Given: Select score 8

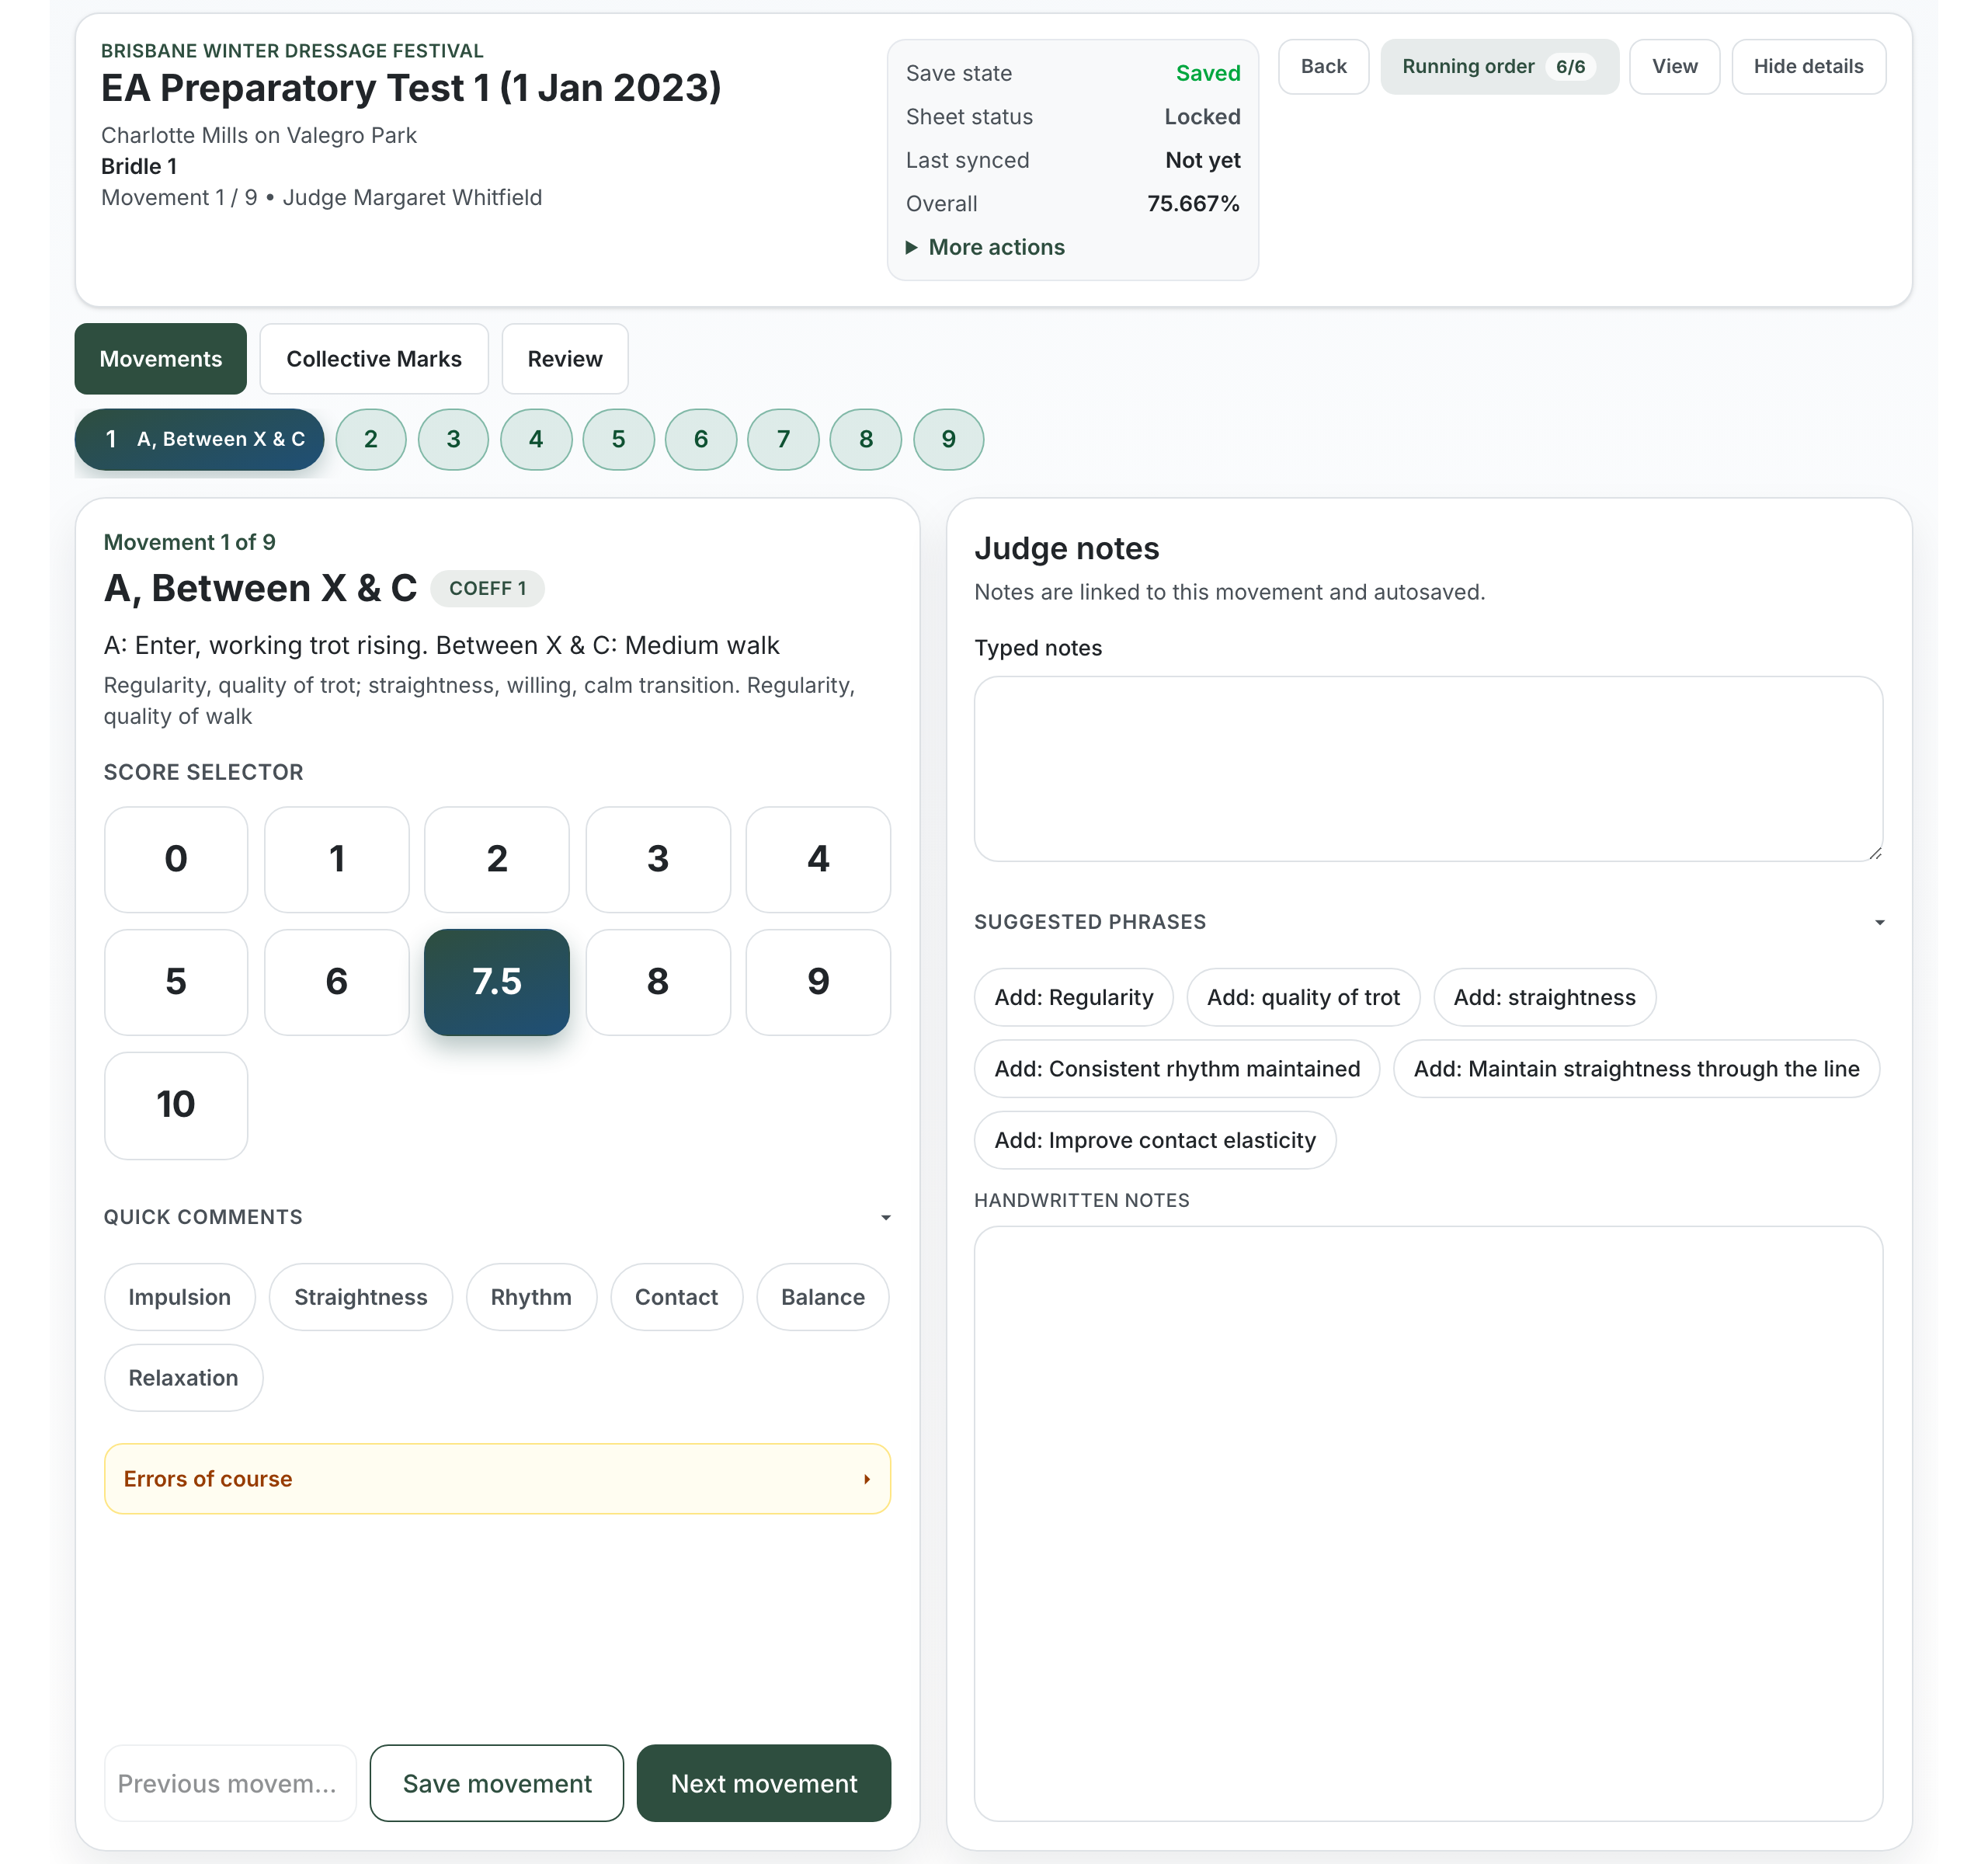Looking at the screenshot, I should [x=658, y=981].
